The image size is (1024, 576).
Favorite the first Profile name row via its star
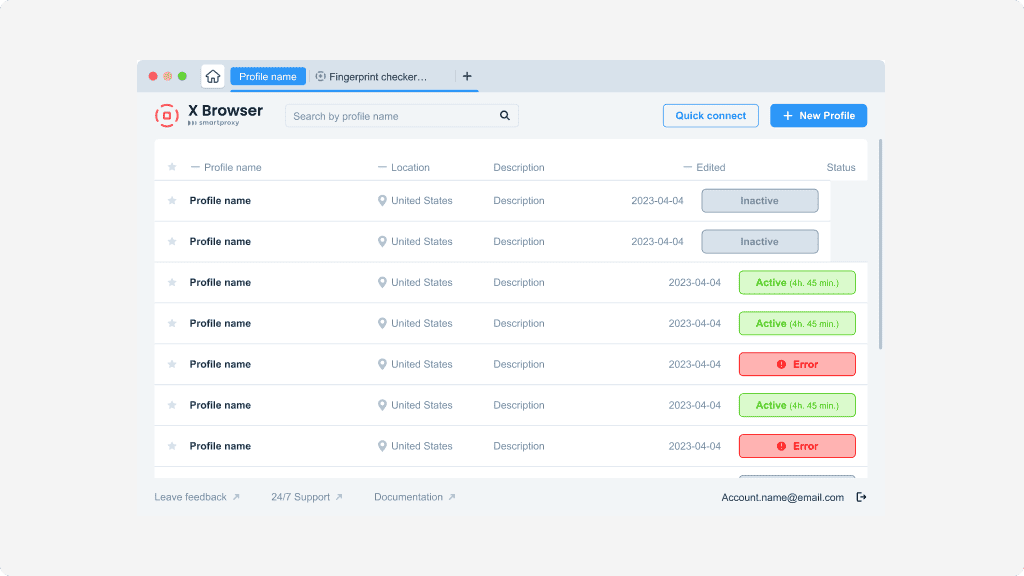(x=171, y=200)
